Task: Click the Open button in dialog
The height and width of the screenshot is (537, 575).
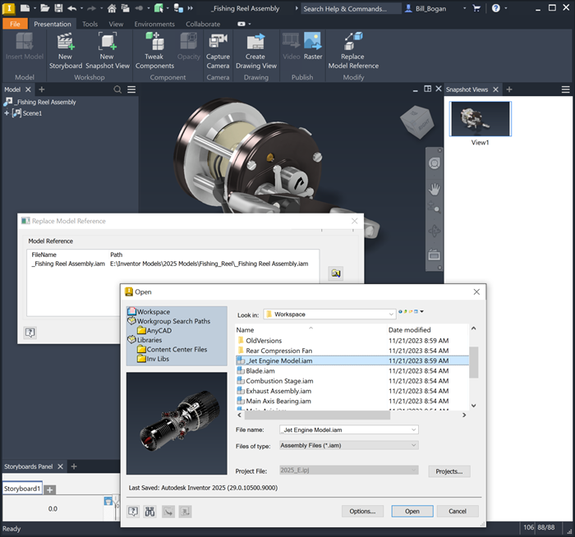Action: pyautogui.click(x=412, y=511)
